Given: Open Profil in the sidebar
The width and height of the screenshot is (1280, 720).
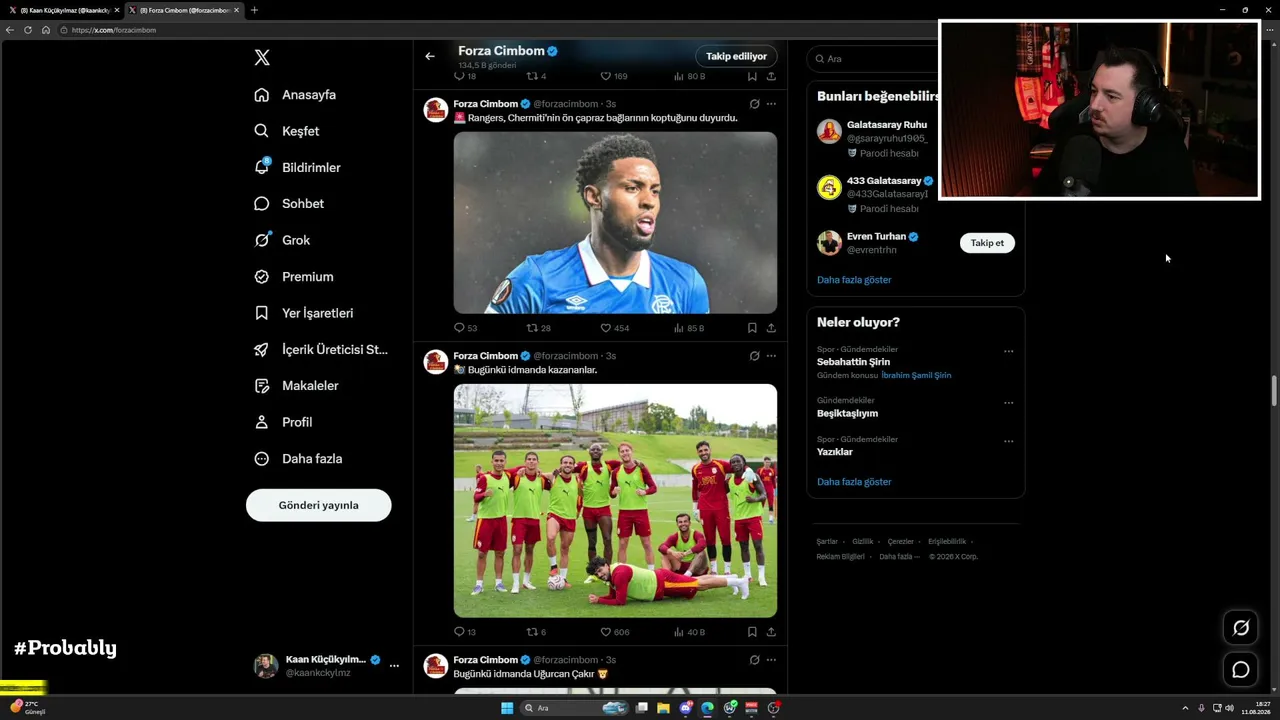Looking at the screenshot, I should (x=283, y=422).
